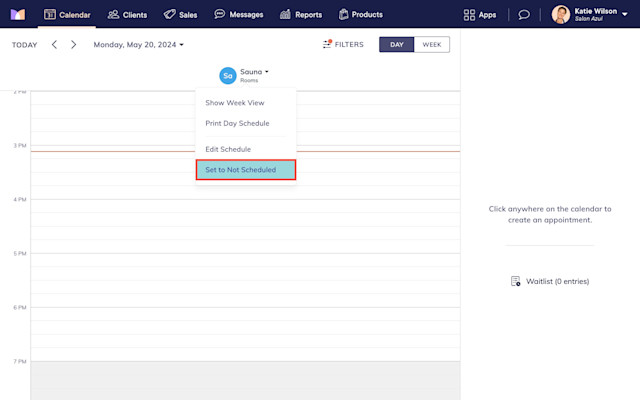Choose Print Day Schedule
640x400 pixels.
246,123
